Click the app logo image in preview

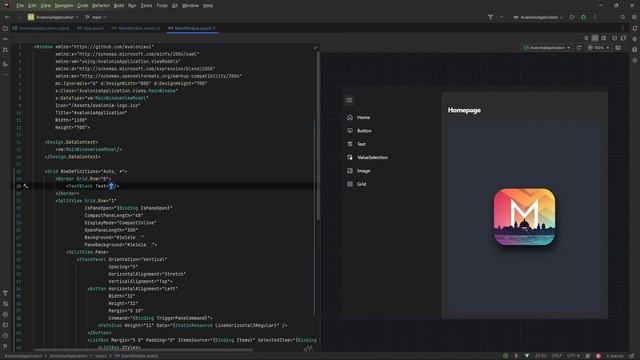pyautogui.click(x=524, y=217)
